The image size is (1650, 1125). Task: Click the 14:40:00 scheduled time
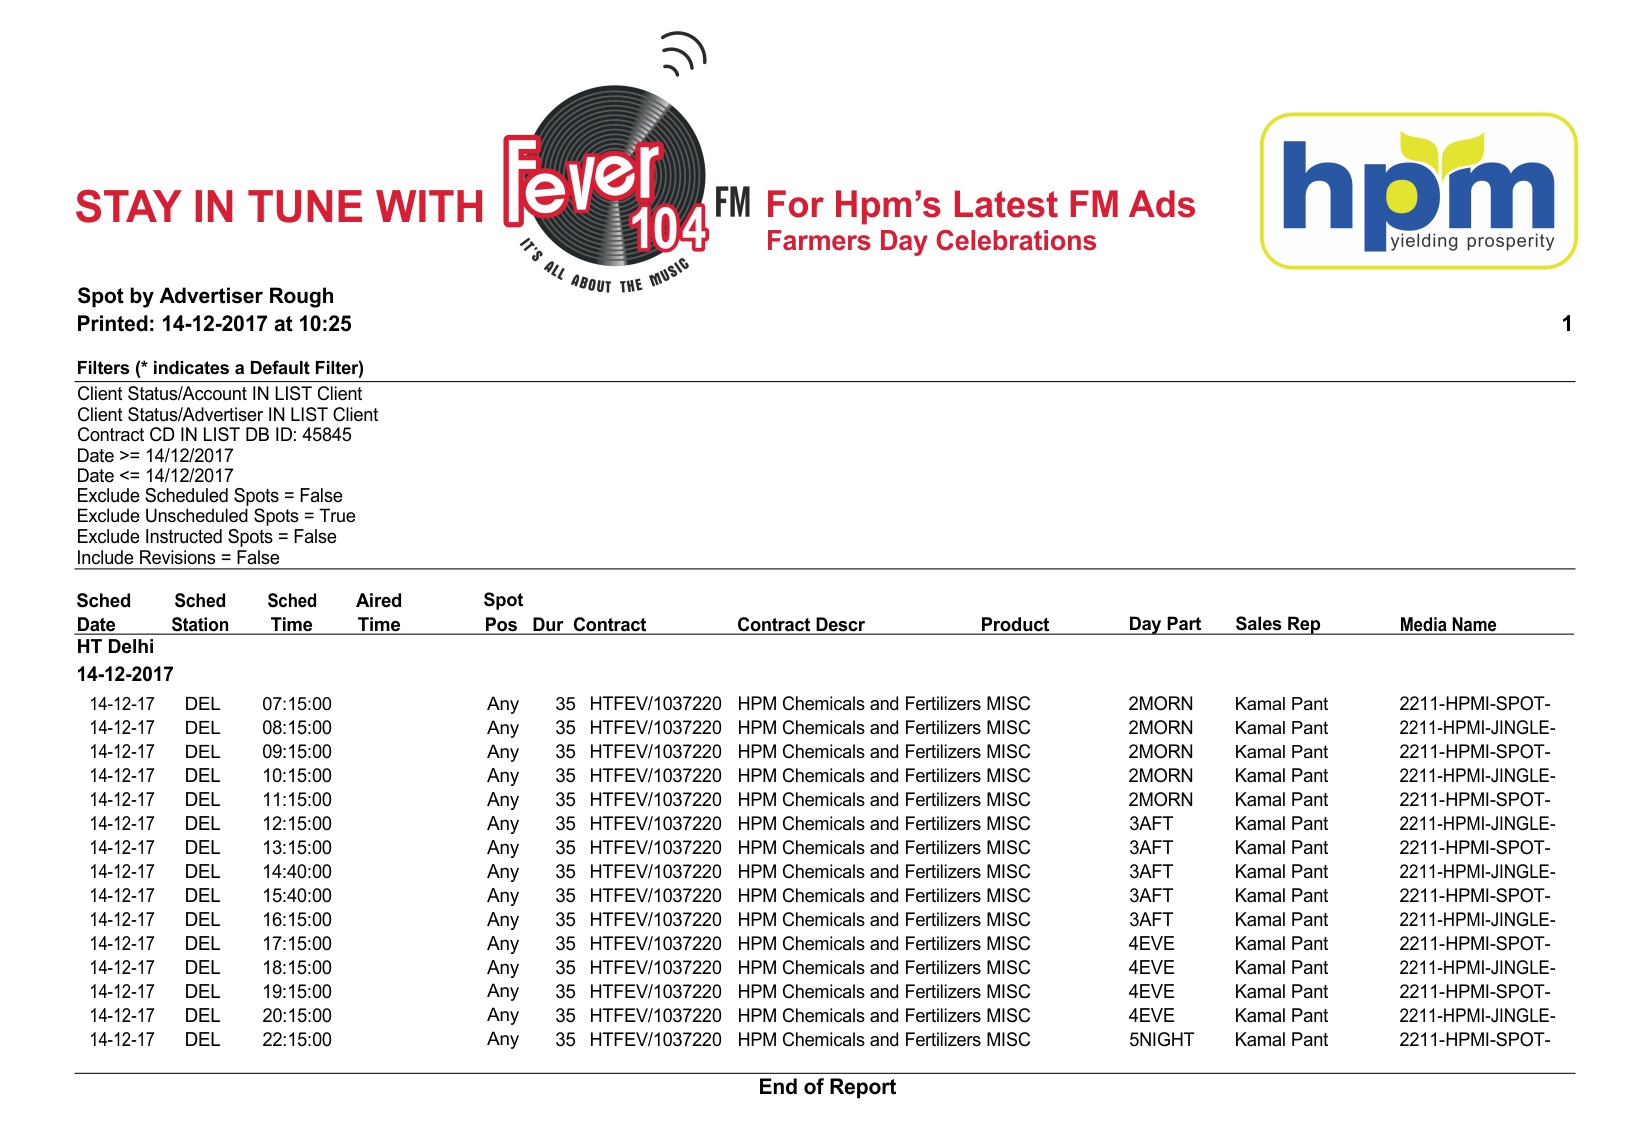[297, 872]
